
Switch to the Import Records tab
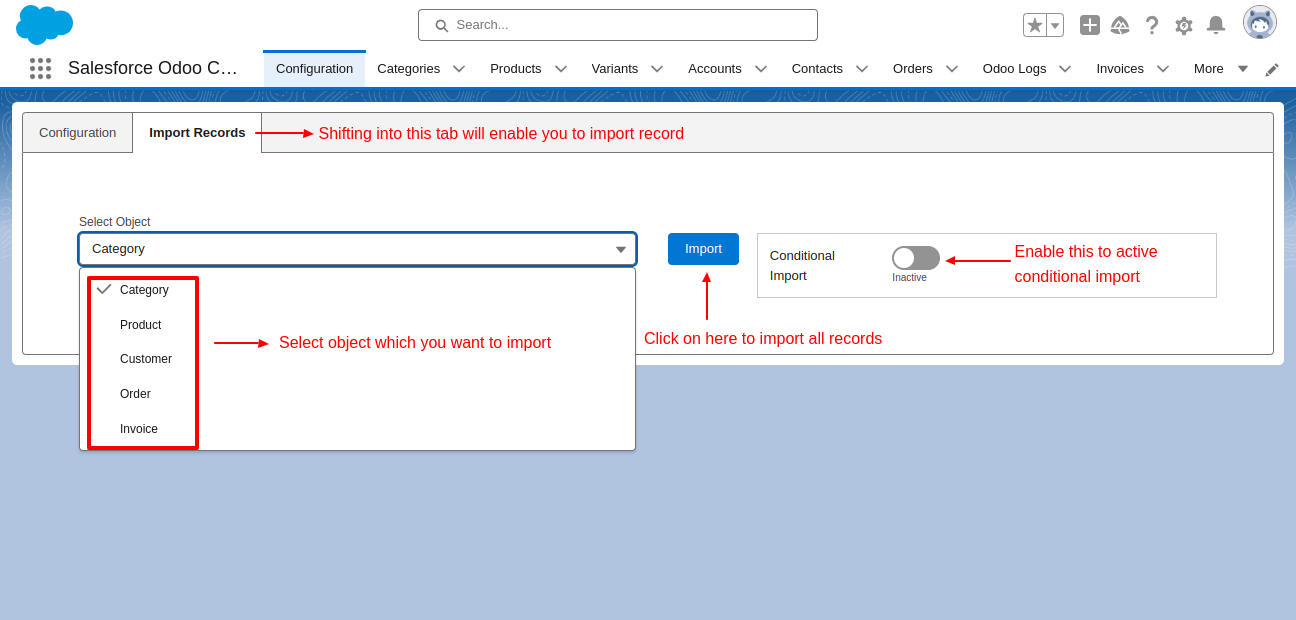tap(196, 132)
